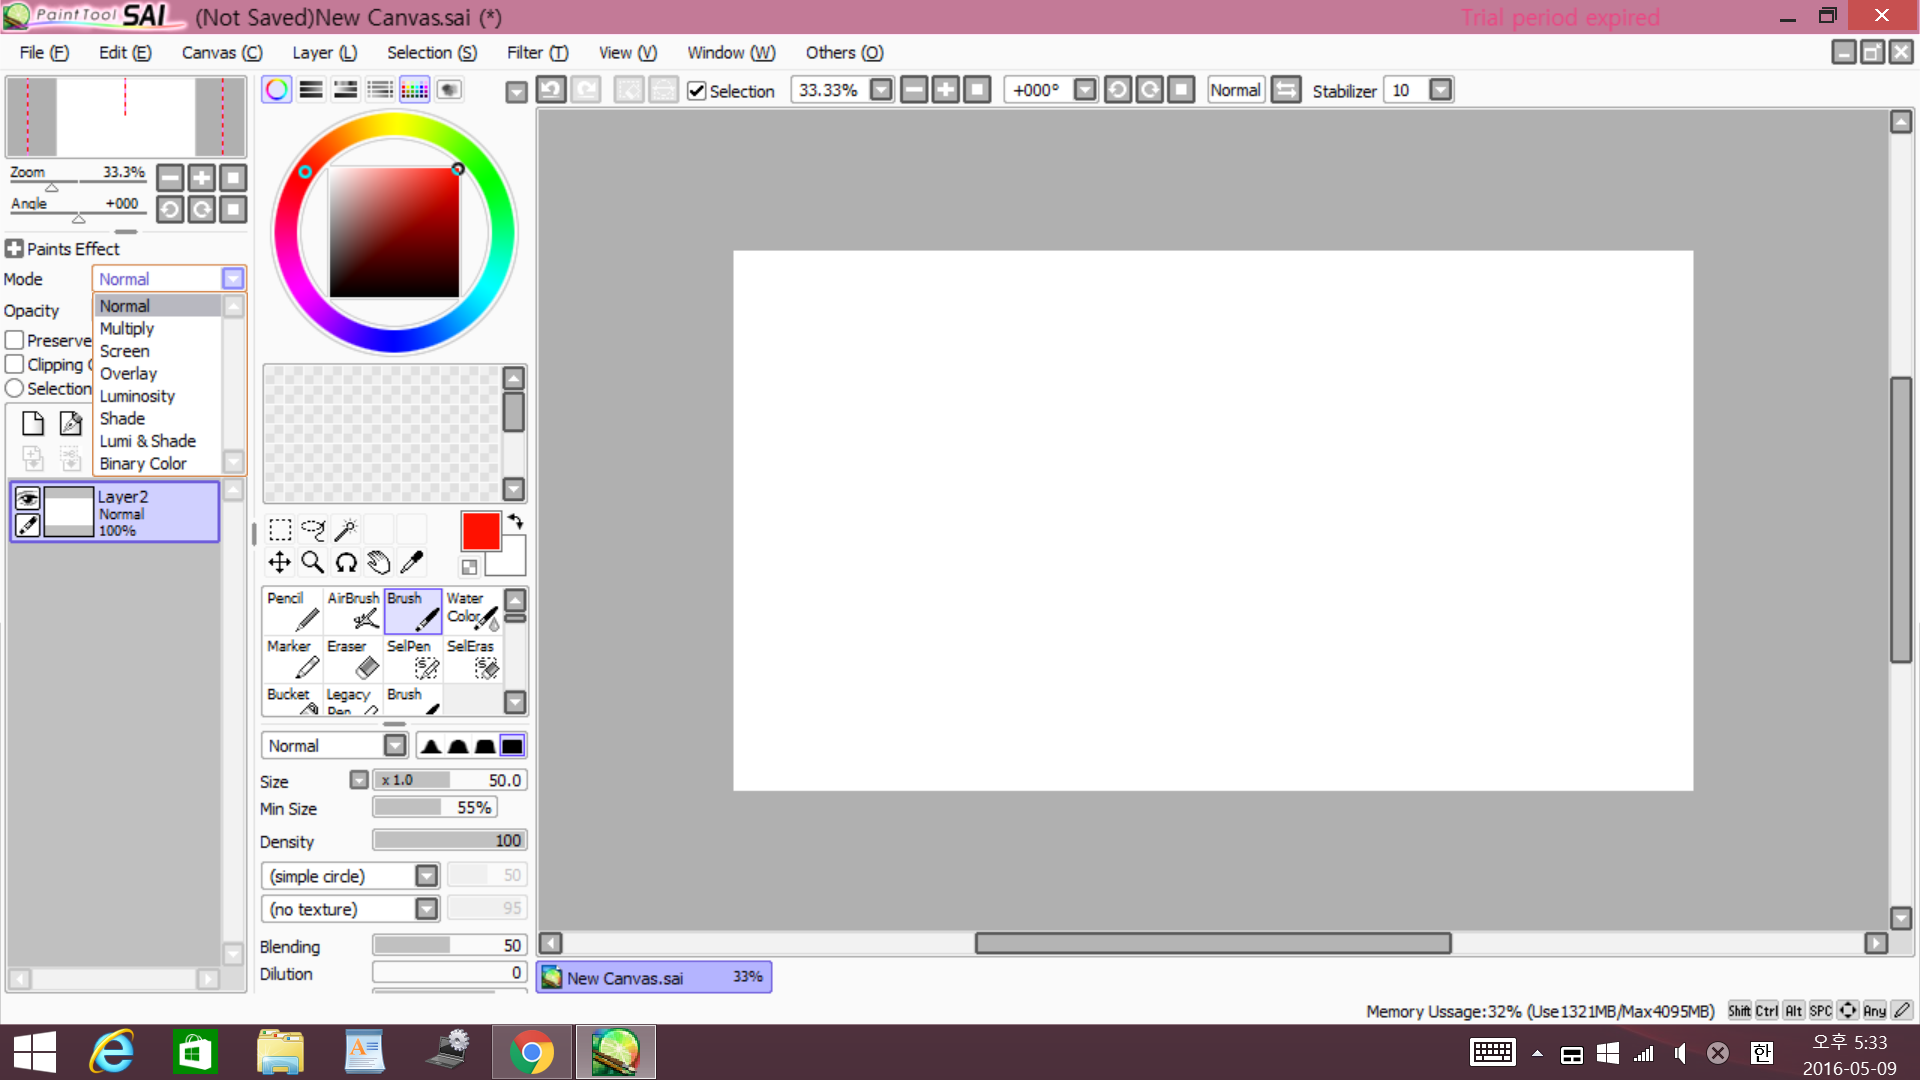Enable the Selection Source radio button
This screenshot has height=1080, width=1920.
[x=14, y=388]
